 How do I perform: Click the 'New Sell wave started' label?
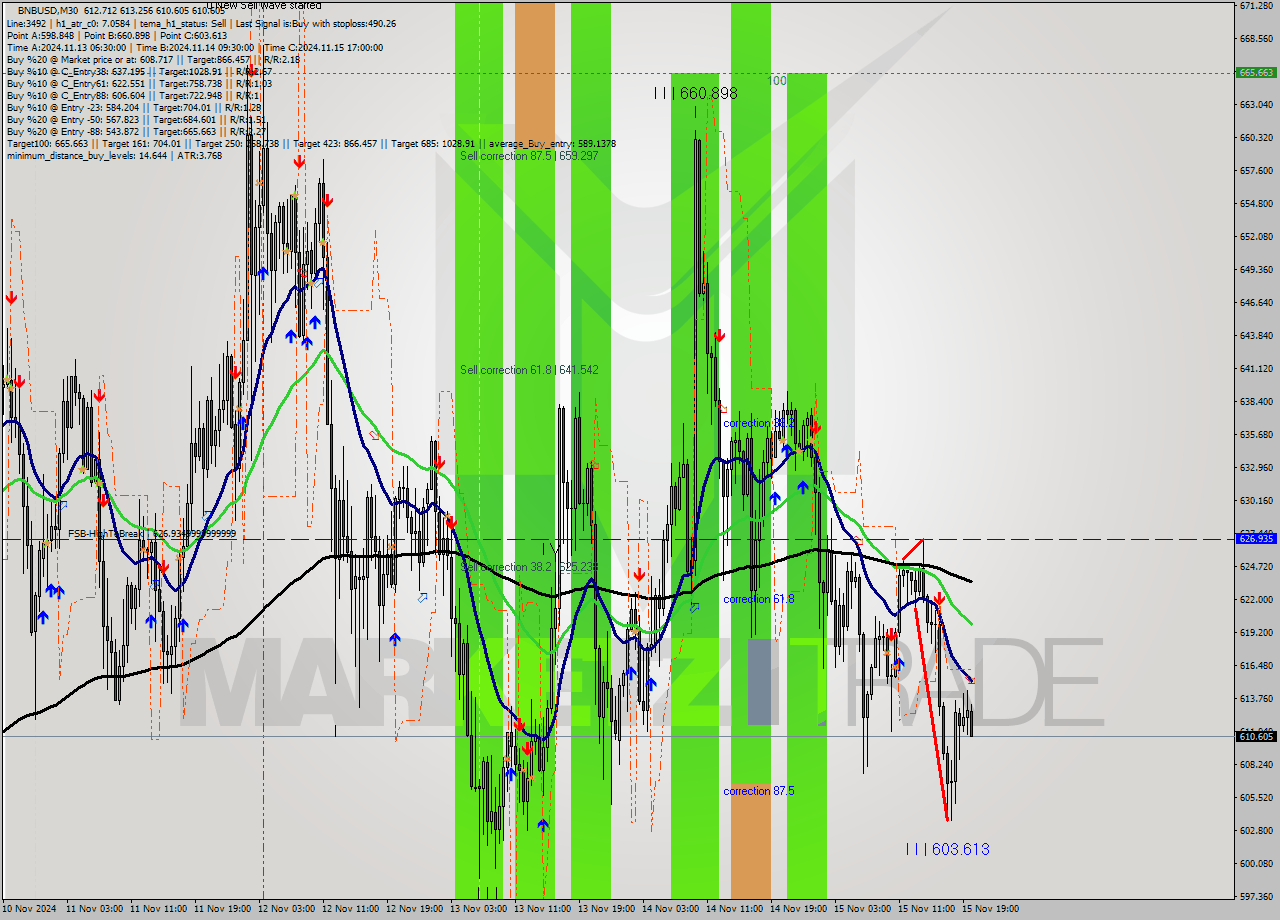pos(265,6)
